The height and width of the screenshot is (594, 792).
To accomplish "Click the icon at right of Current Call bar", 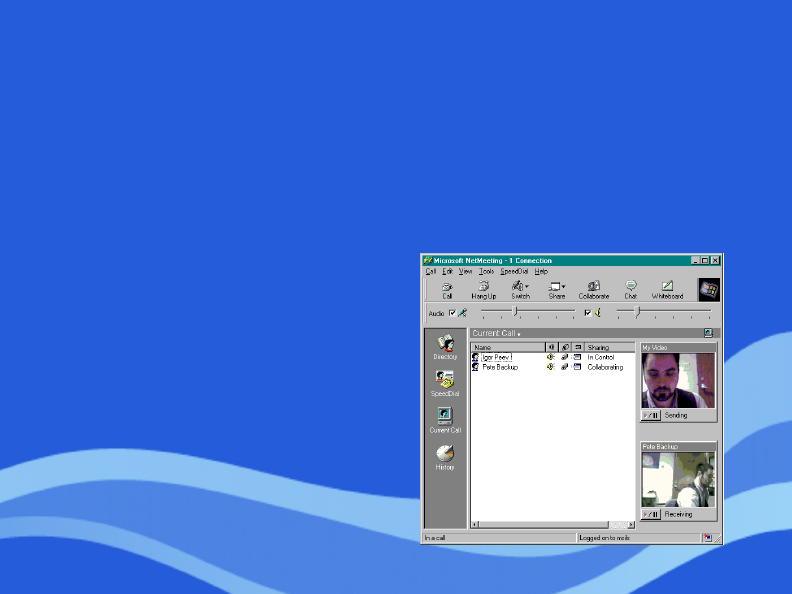I will tap(708, 332).
